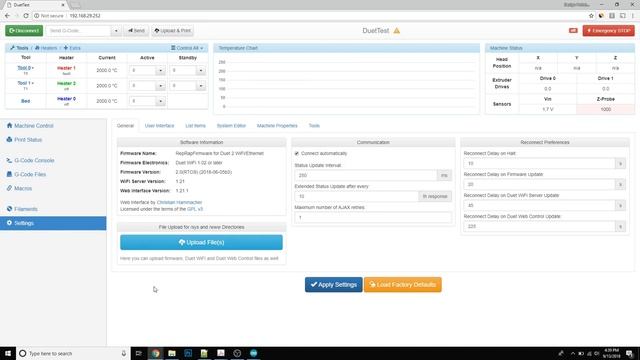Focus the Send G-Code input field

78,31
